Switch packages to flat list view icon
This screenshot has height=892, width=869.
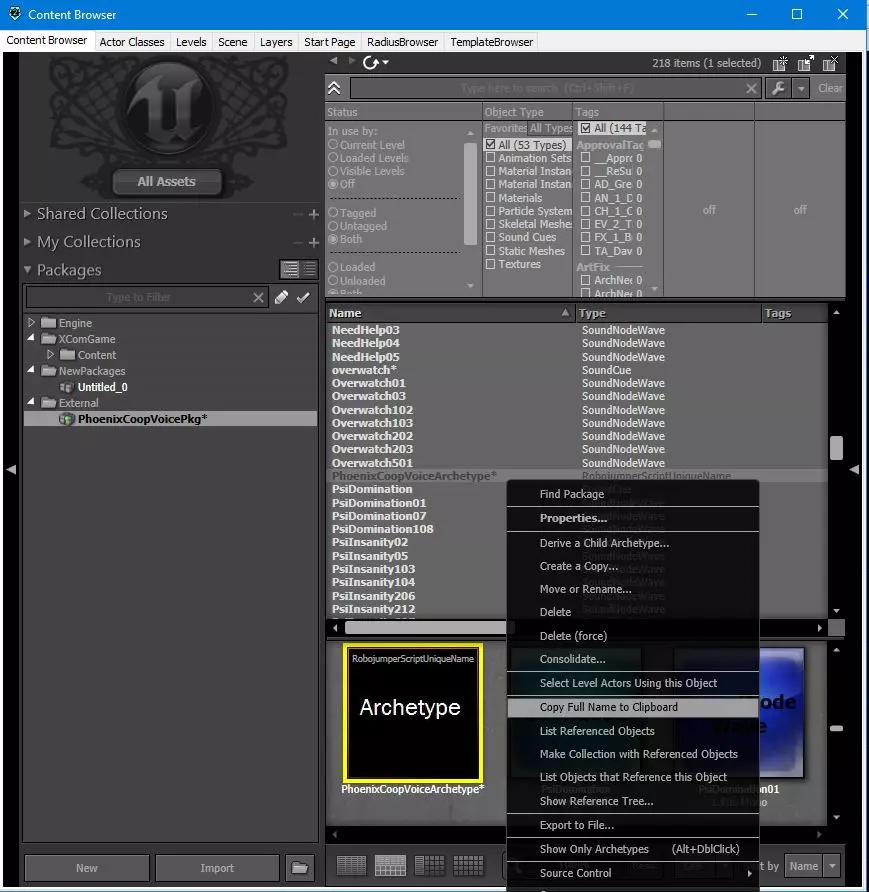[x=309, y=269]
